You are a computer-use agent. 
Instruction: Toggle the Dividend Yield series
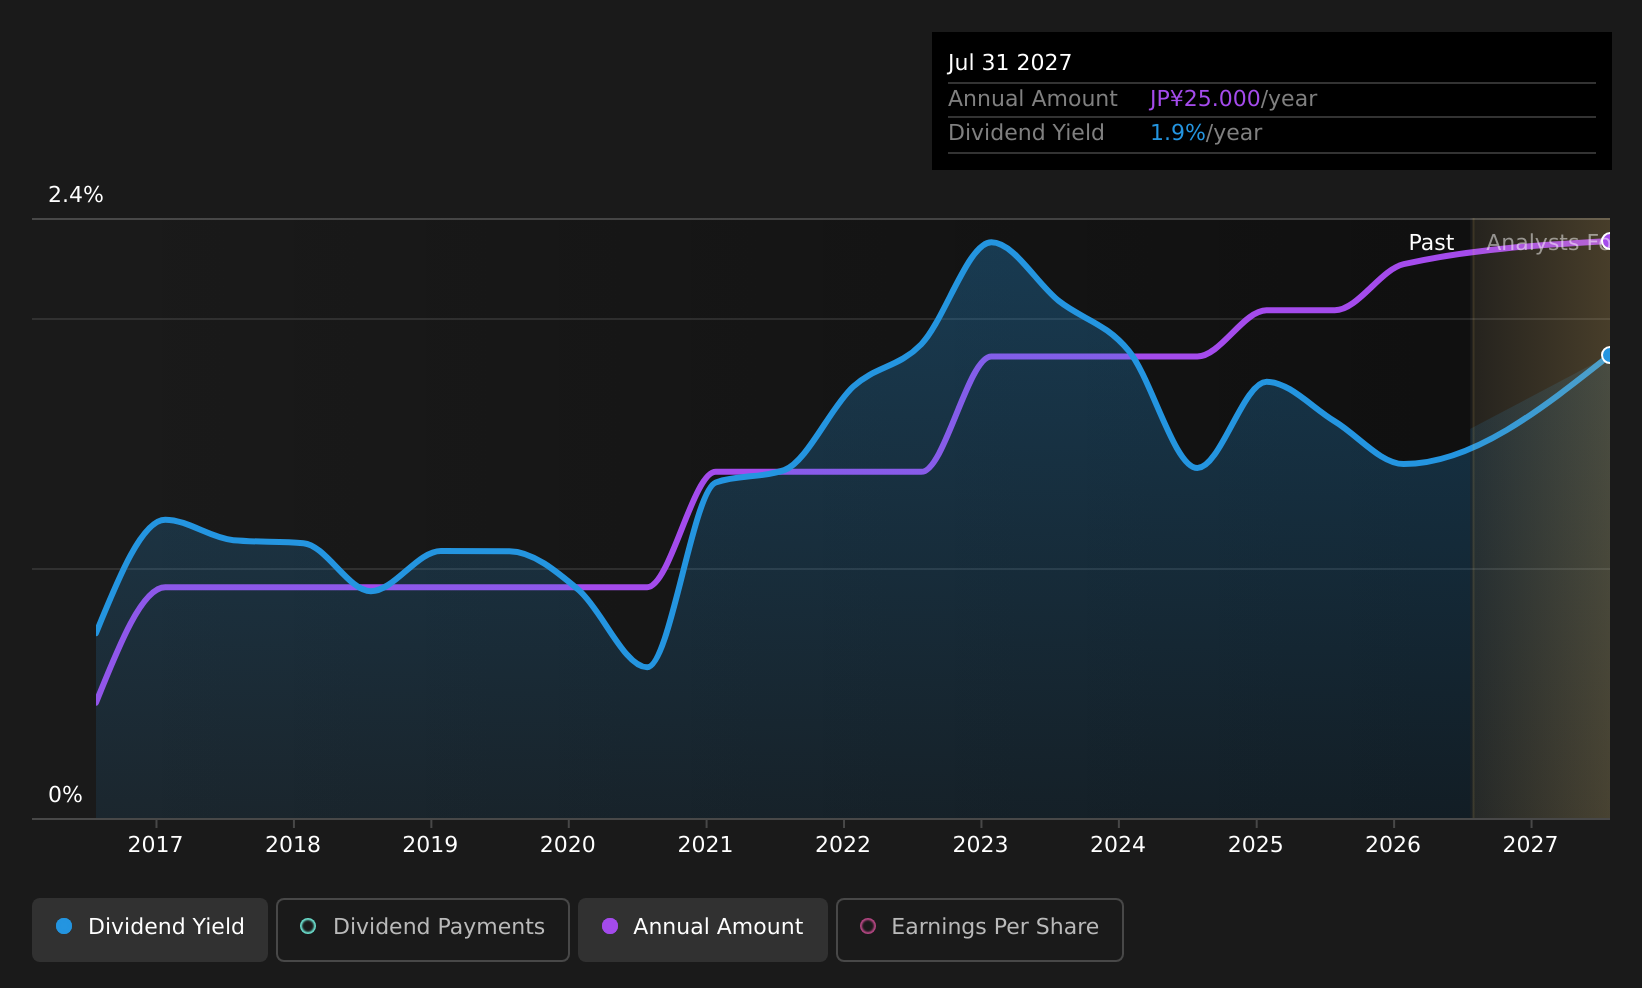click(150, 930)
